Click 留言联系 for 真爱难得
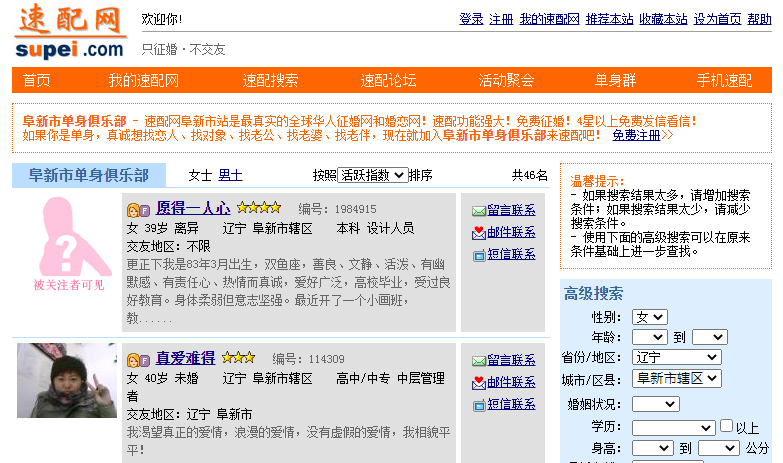 pos(511,360)
